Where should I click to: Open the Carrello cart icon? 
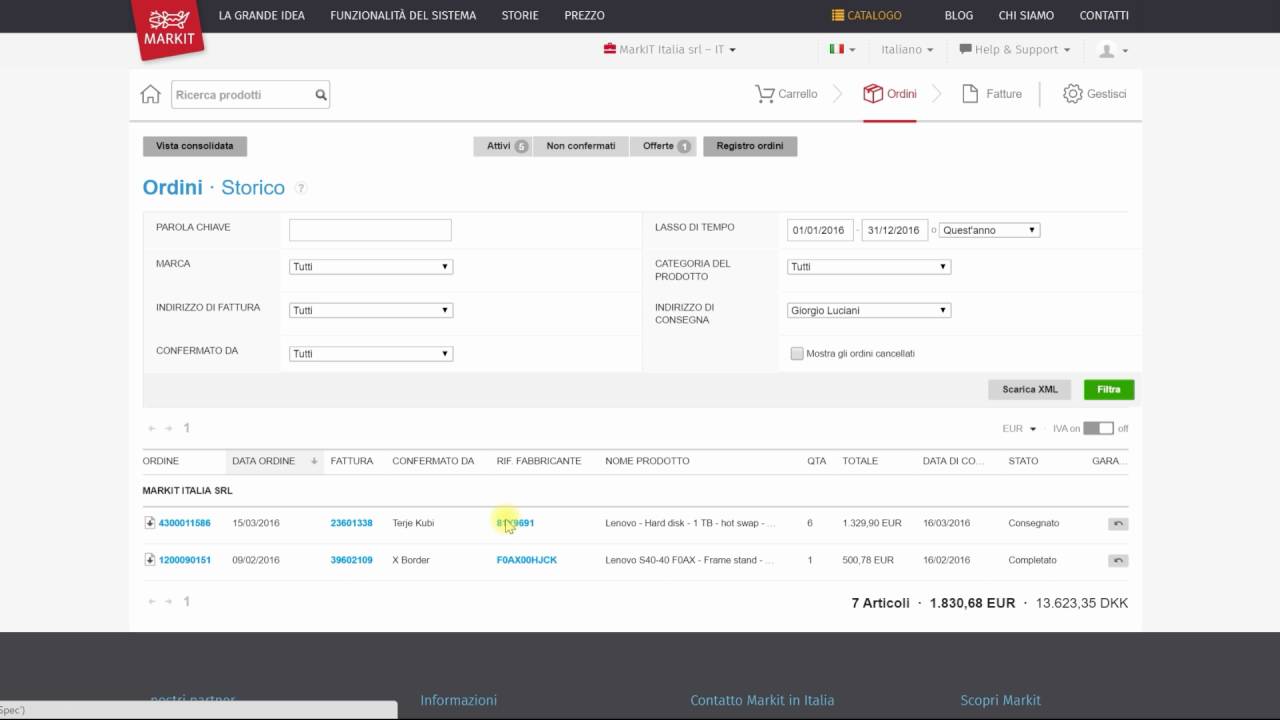[765, 94]
